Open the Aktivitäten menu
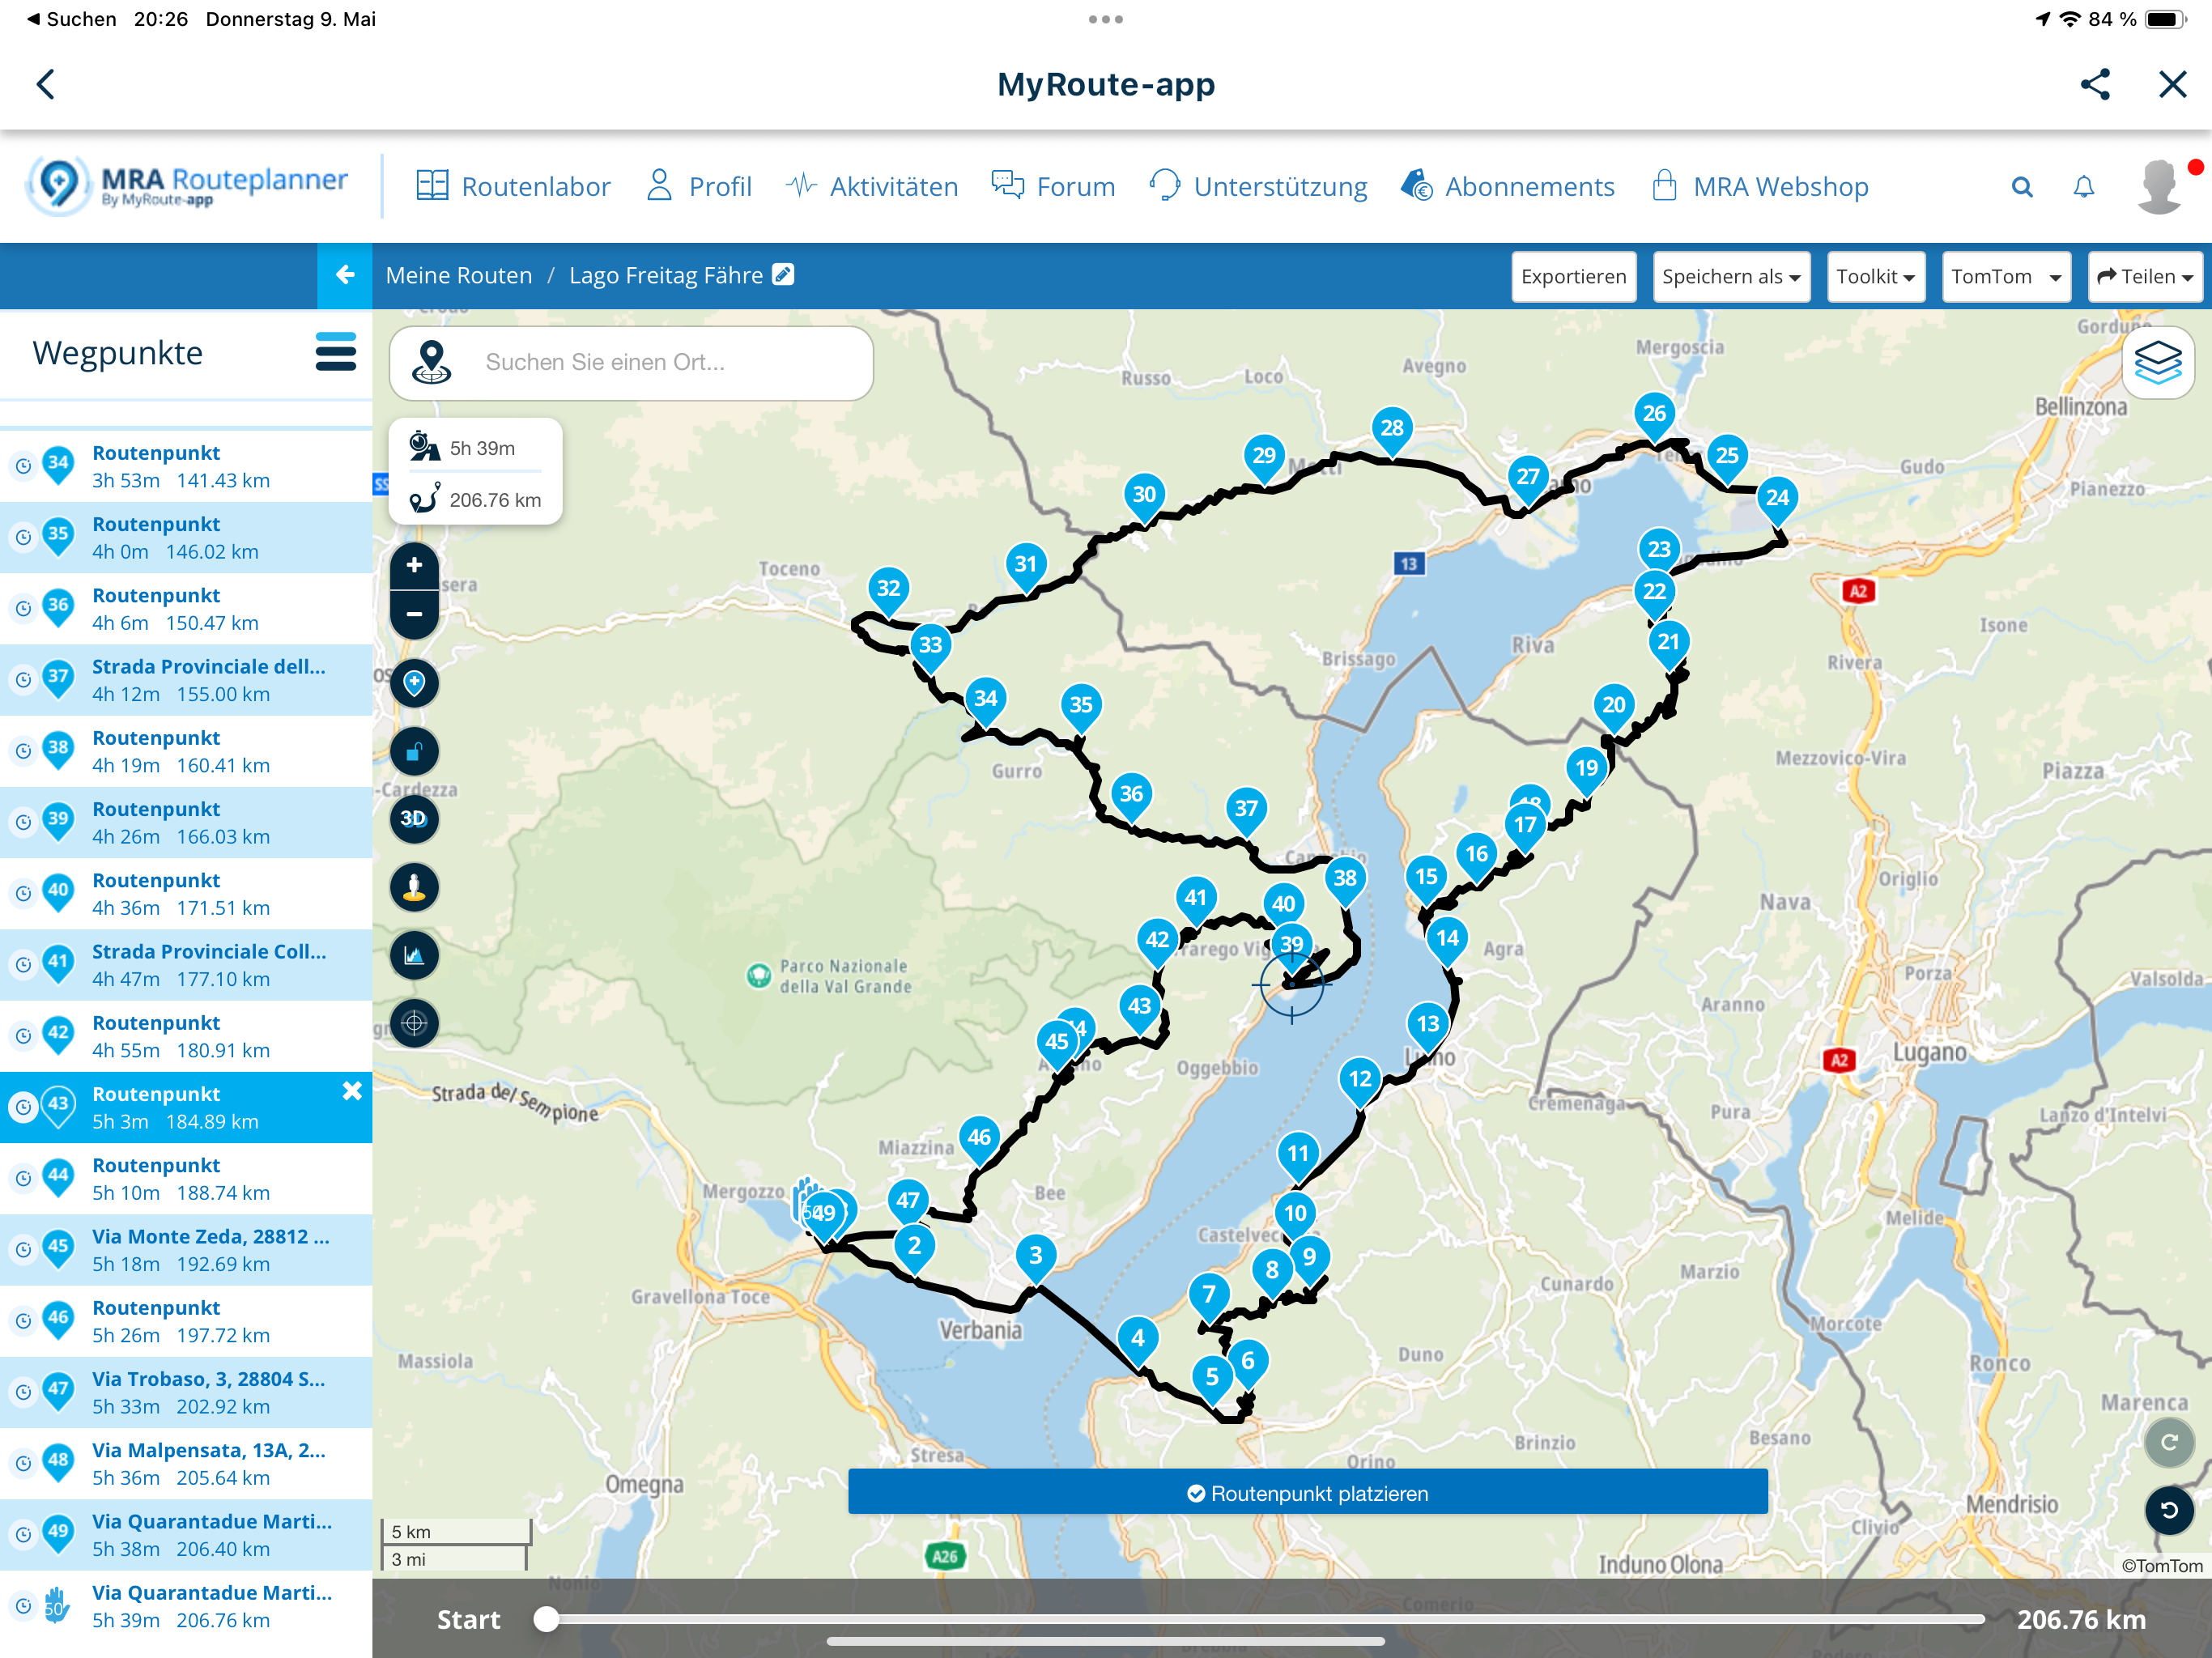 point(871,187)
